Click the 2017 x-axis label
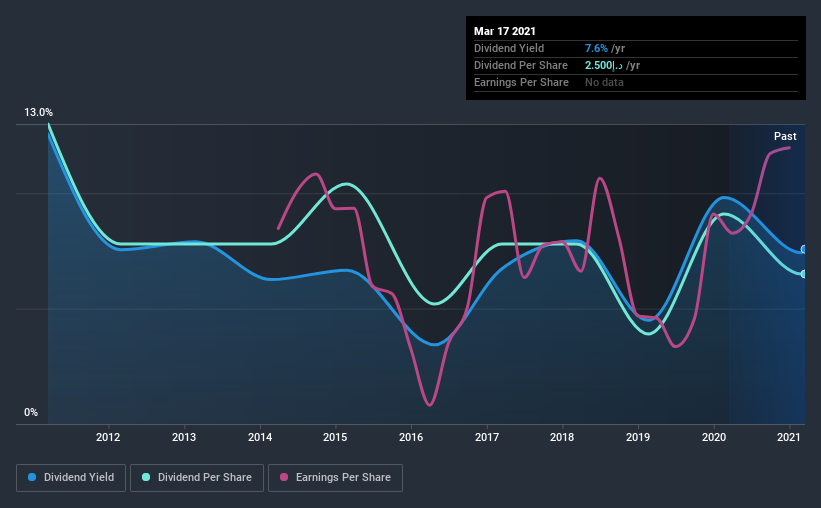 487,437
